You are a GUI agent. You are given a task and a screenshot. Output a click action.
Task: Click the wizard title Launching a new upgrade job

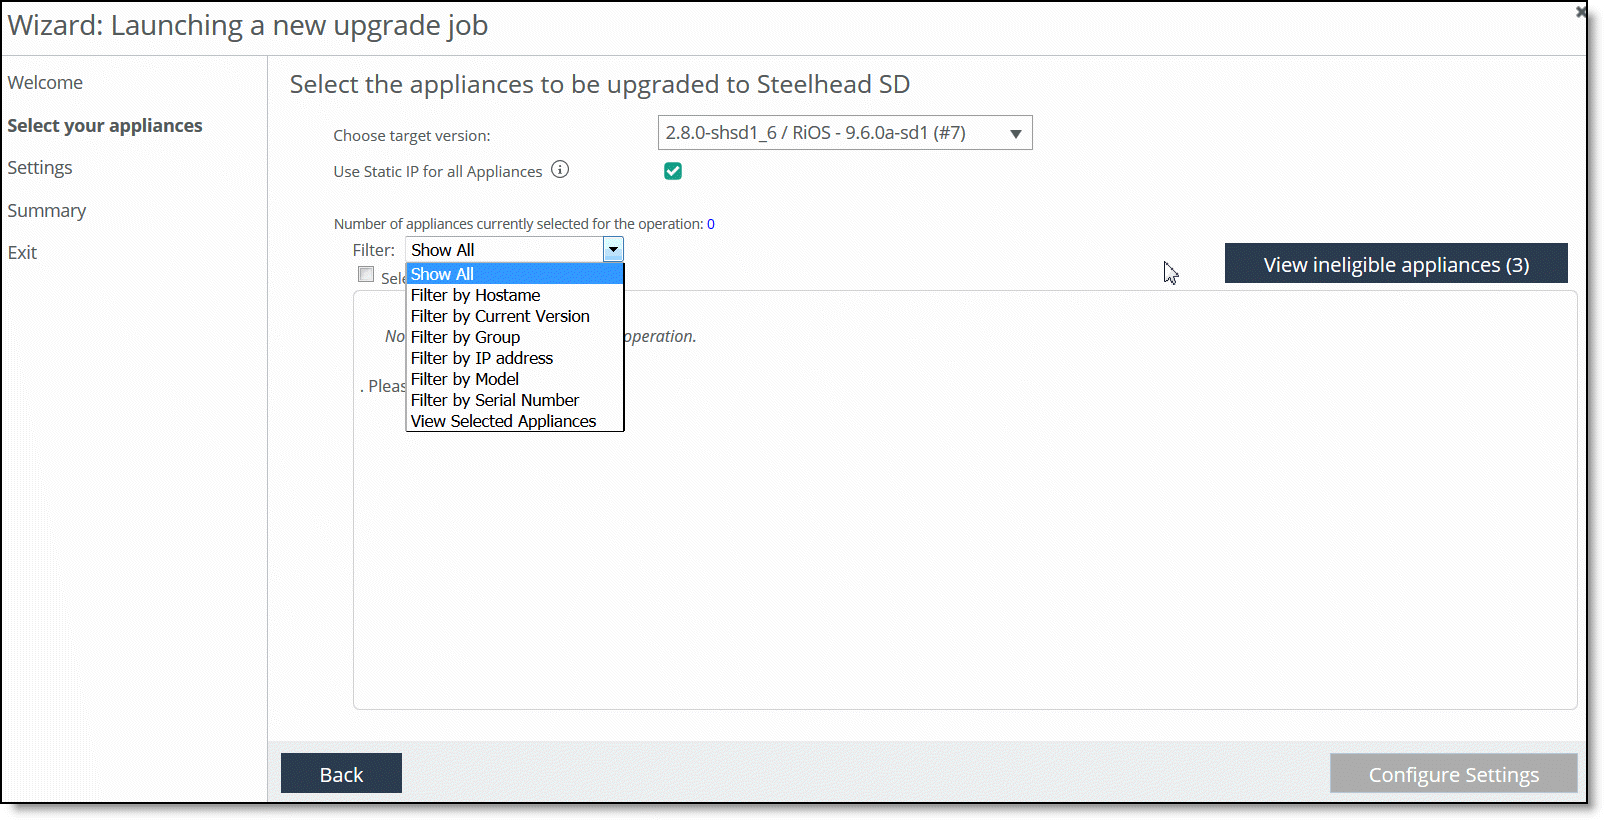point(248,25)
